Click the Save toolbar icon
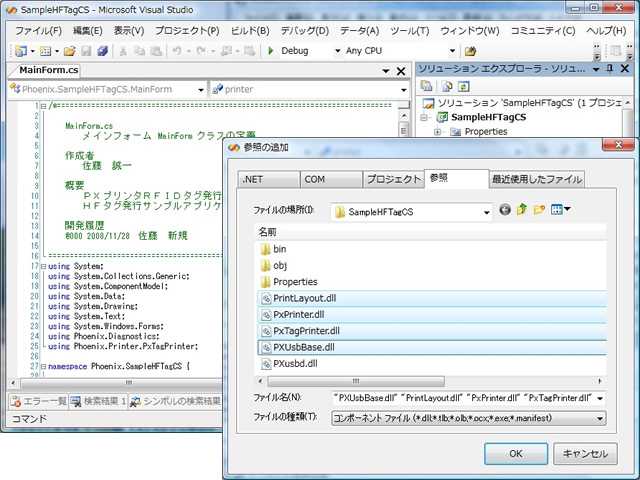 tap(86, 51)
